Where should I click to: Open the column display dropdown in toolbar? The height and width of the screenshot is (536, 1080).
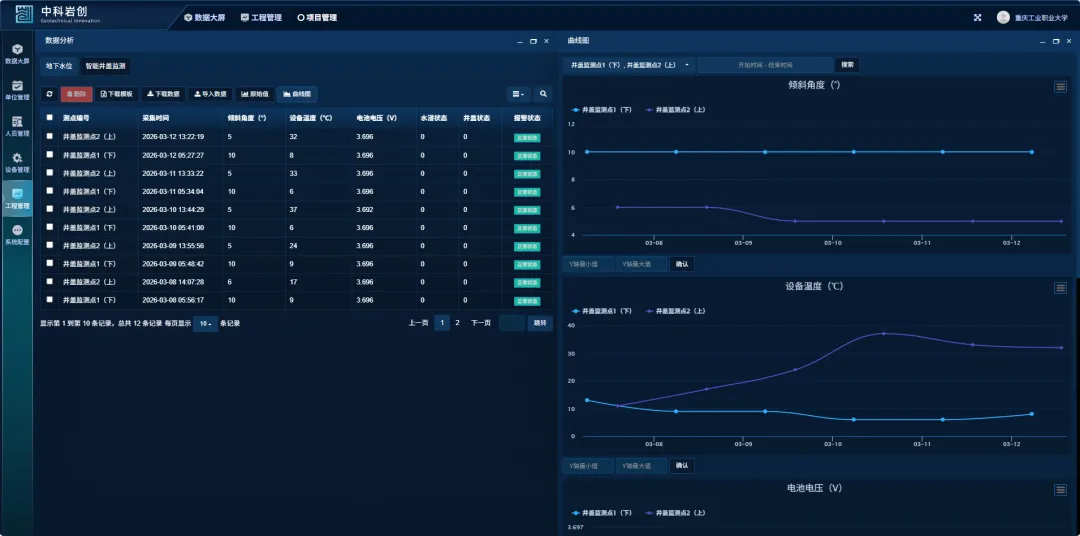[517, 94]
